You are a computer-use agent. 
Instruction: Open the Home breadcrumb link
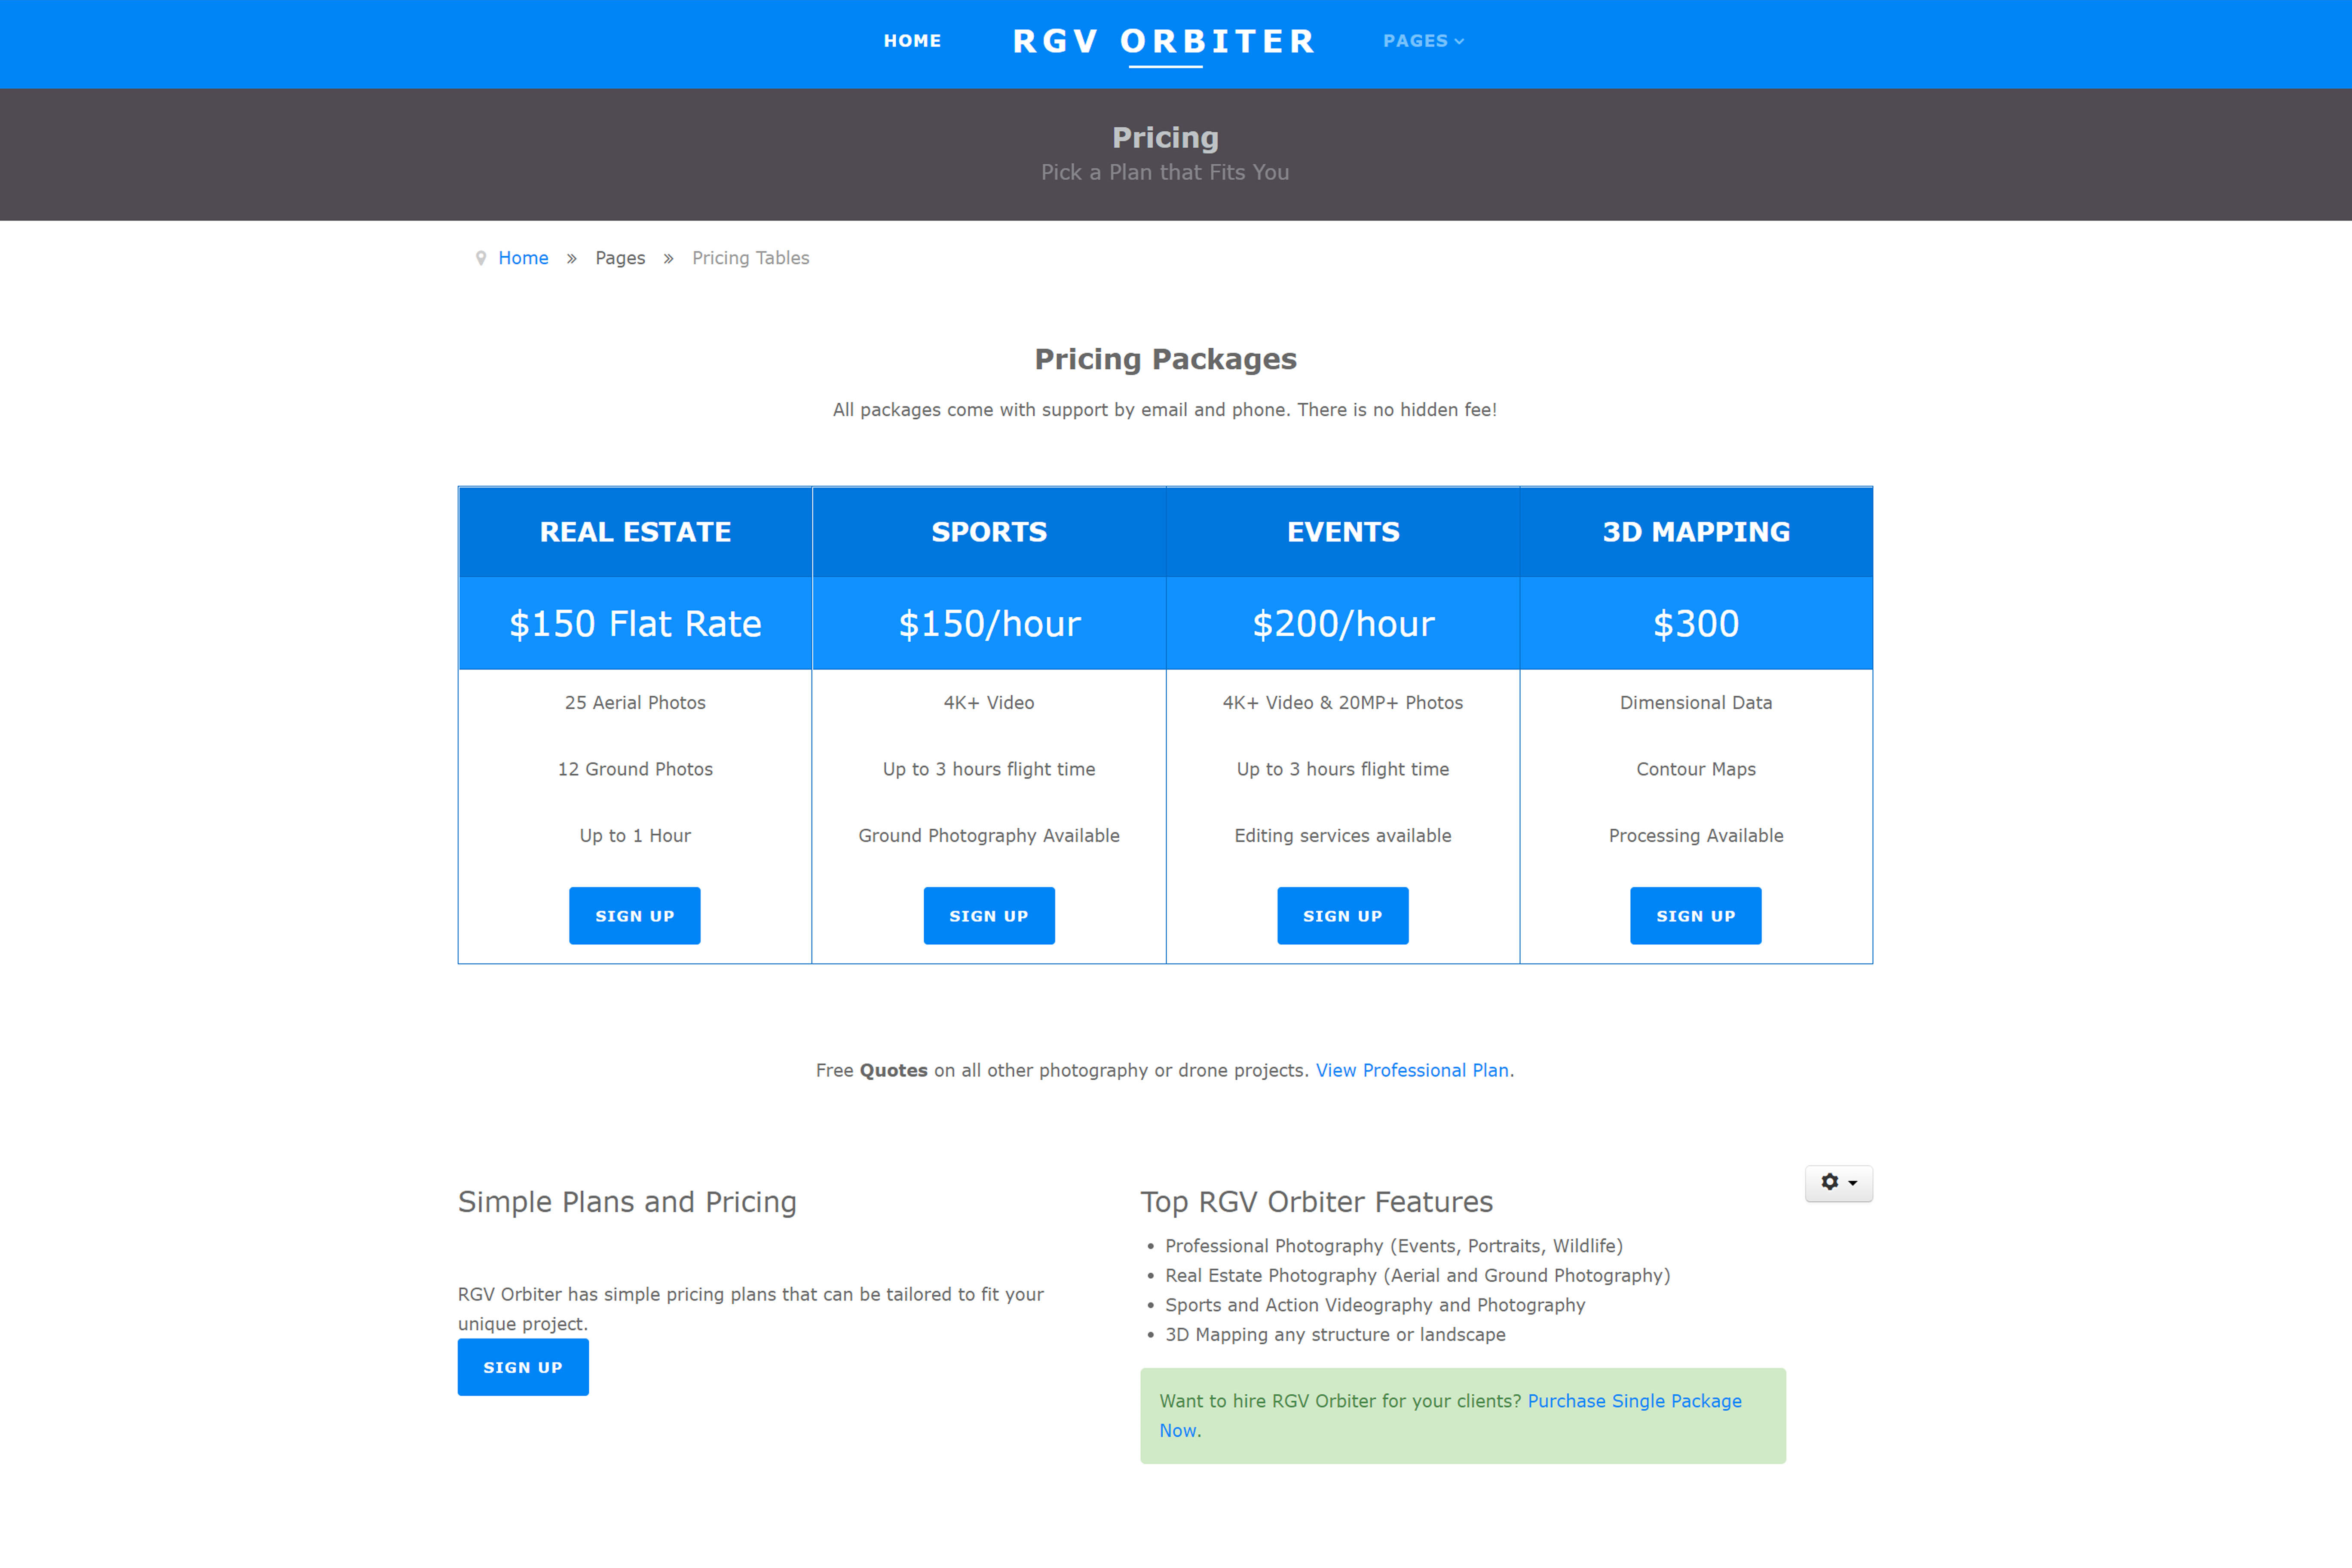(523, 258)
